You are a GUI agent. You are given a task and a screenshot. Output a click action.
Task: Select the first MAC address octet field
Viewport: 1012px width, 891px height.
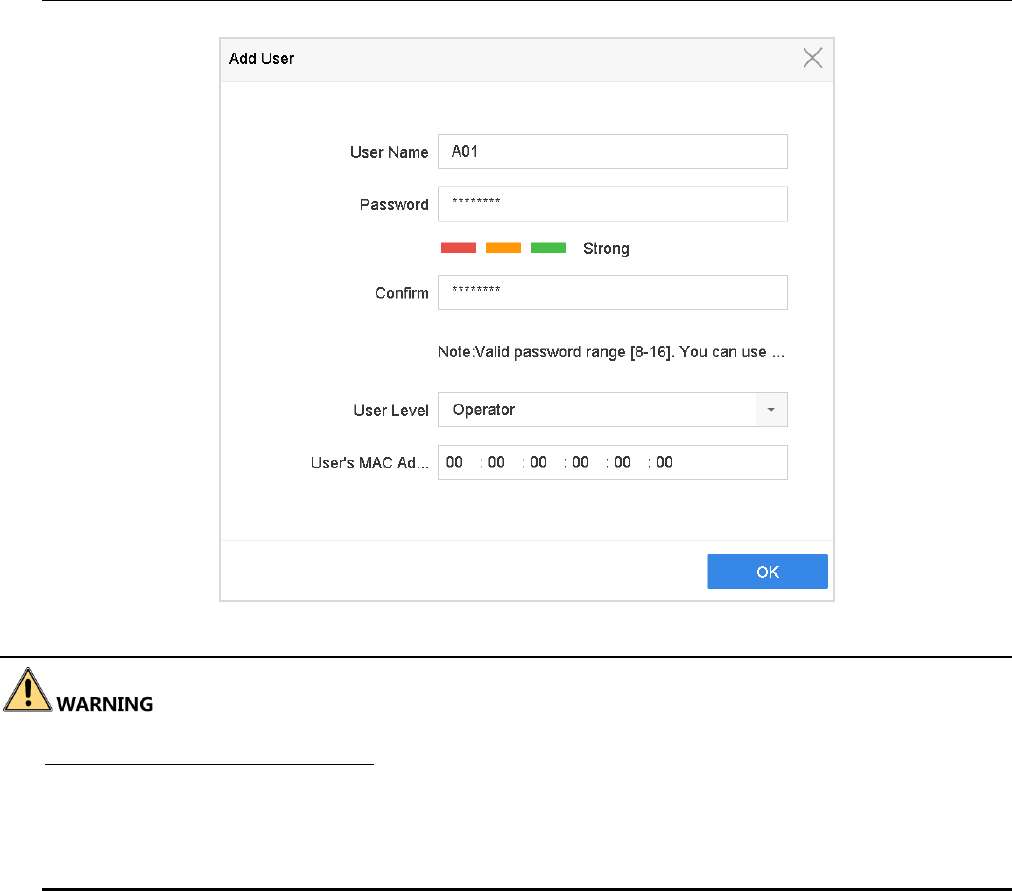(455, 463)
